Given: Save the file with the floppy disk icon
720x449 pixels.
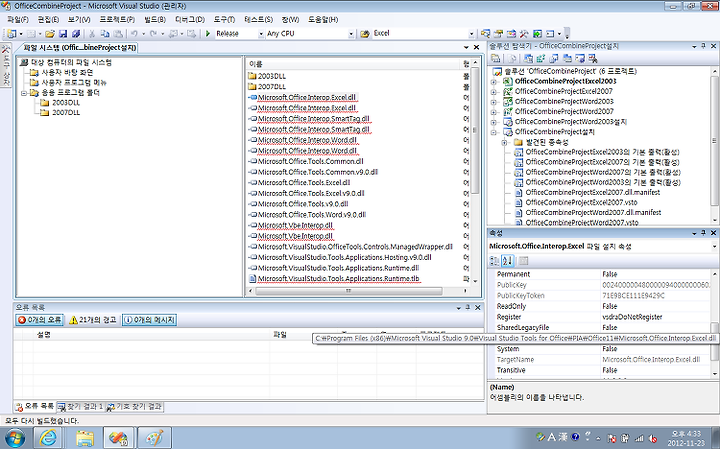Looking at the screenshot, I should [x=63, y=34].
